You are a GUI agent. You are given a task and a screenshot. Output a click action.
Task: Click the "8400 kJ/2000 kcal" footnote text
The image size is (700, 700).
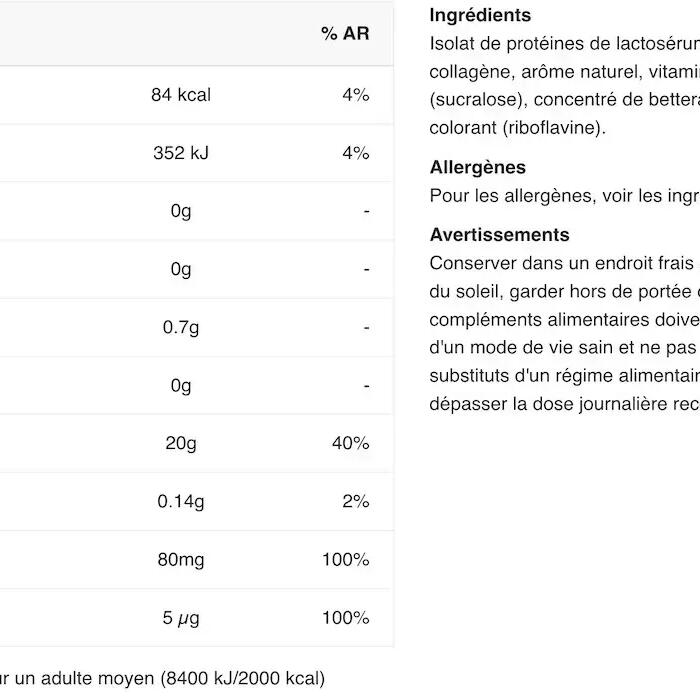coord(242,679)
